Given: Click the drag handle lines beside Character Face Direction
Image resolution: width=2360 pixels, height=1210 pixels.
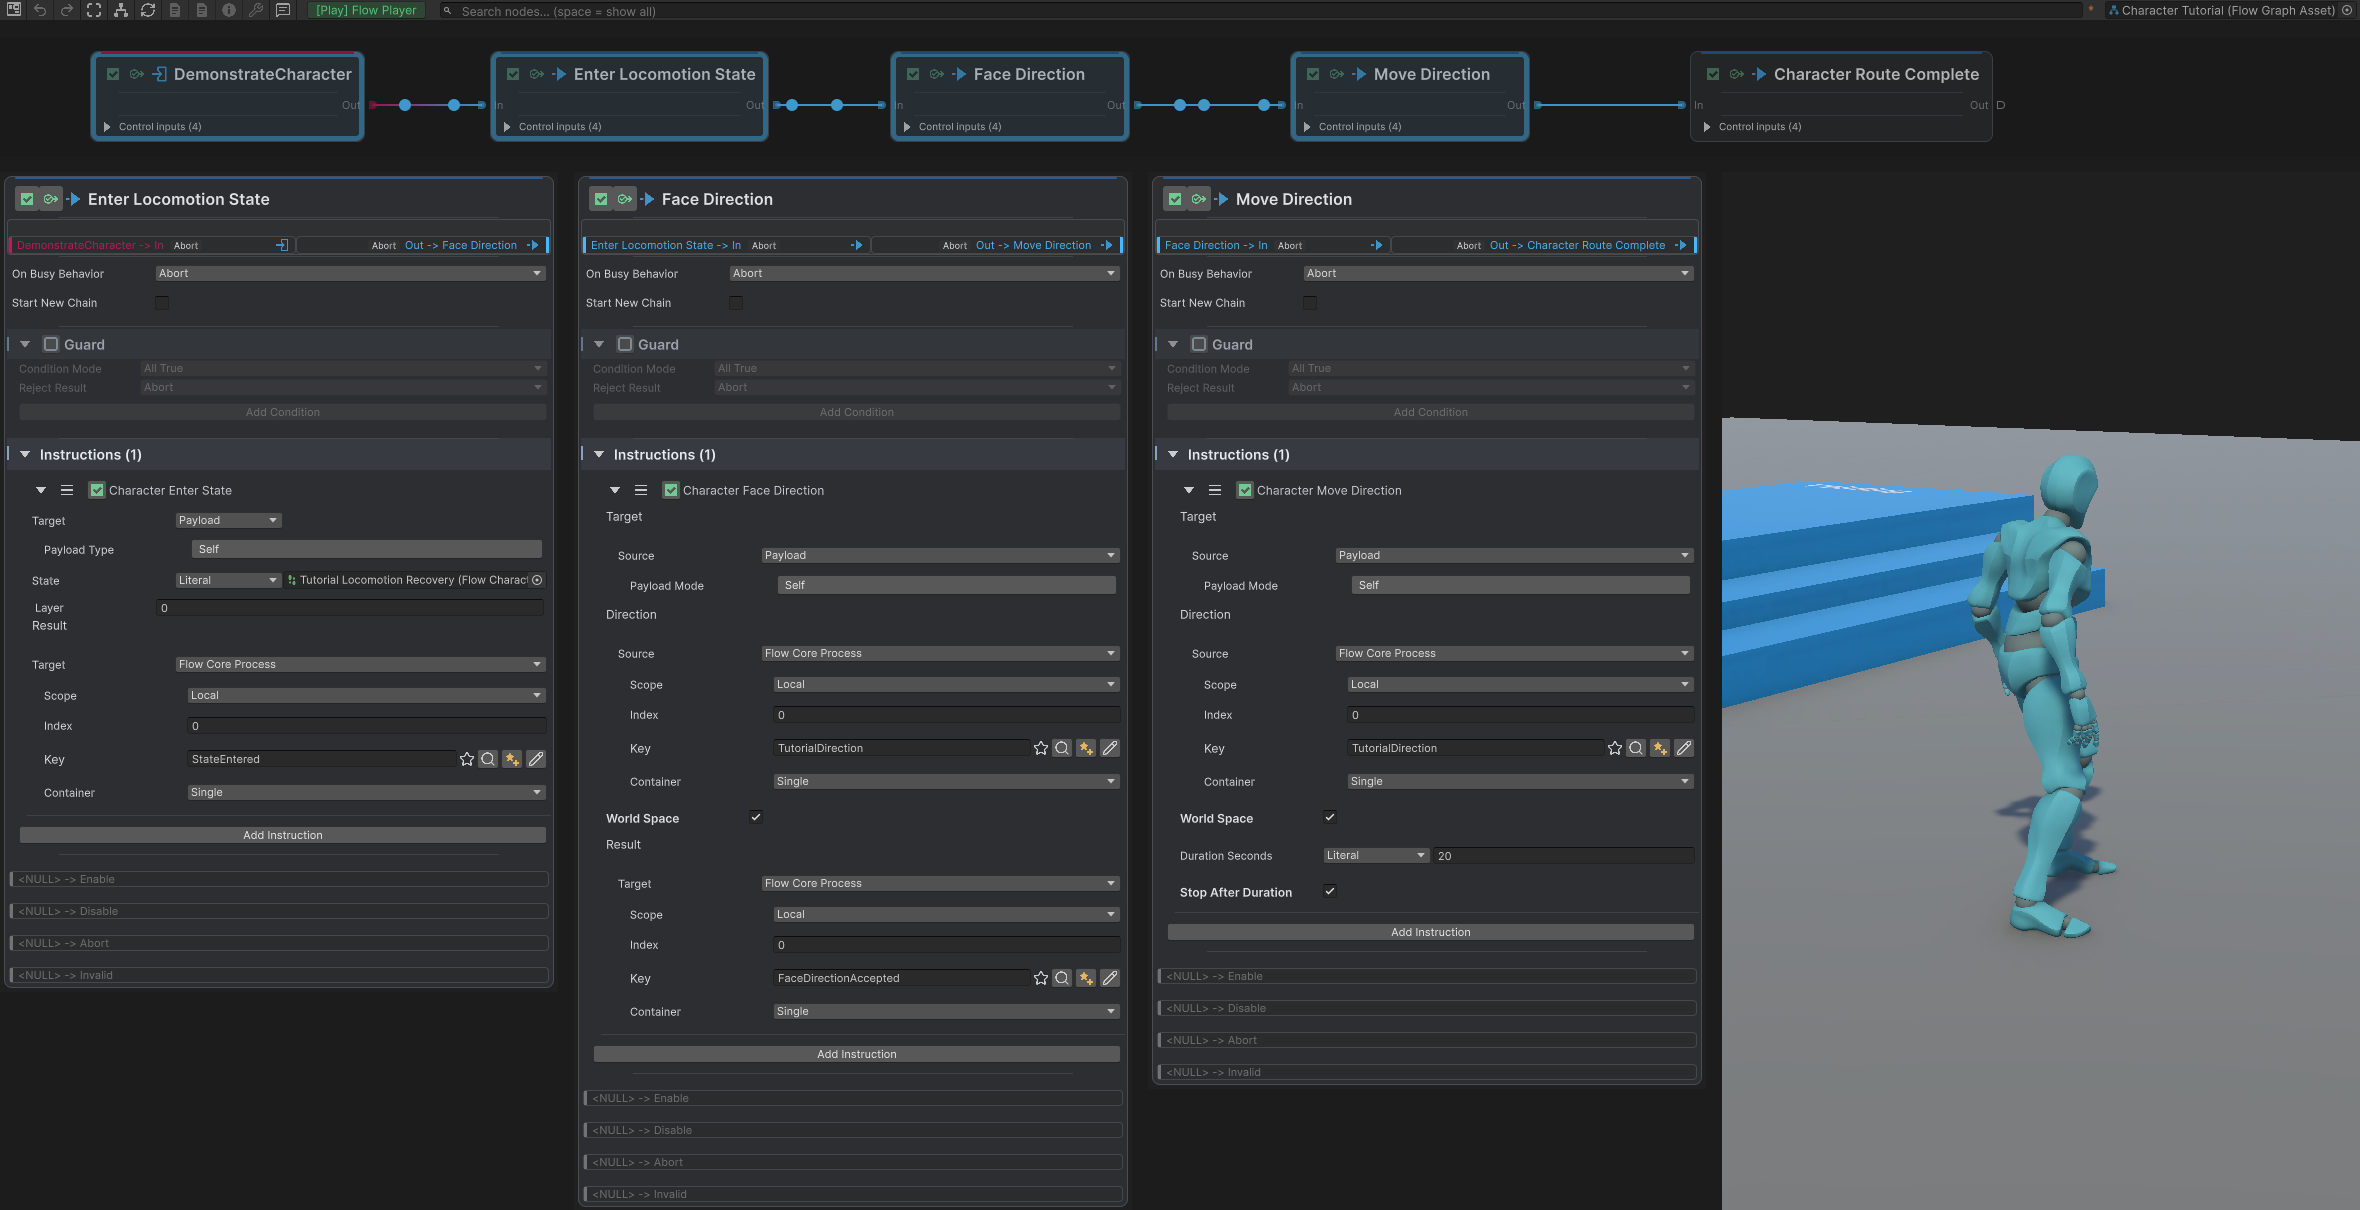Looking at the screenshot, I should pos(641,491).
